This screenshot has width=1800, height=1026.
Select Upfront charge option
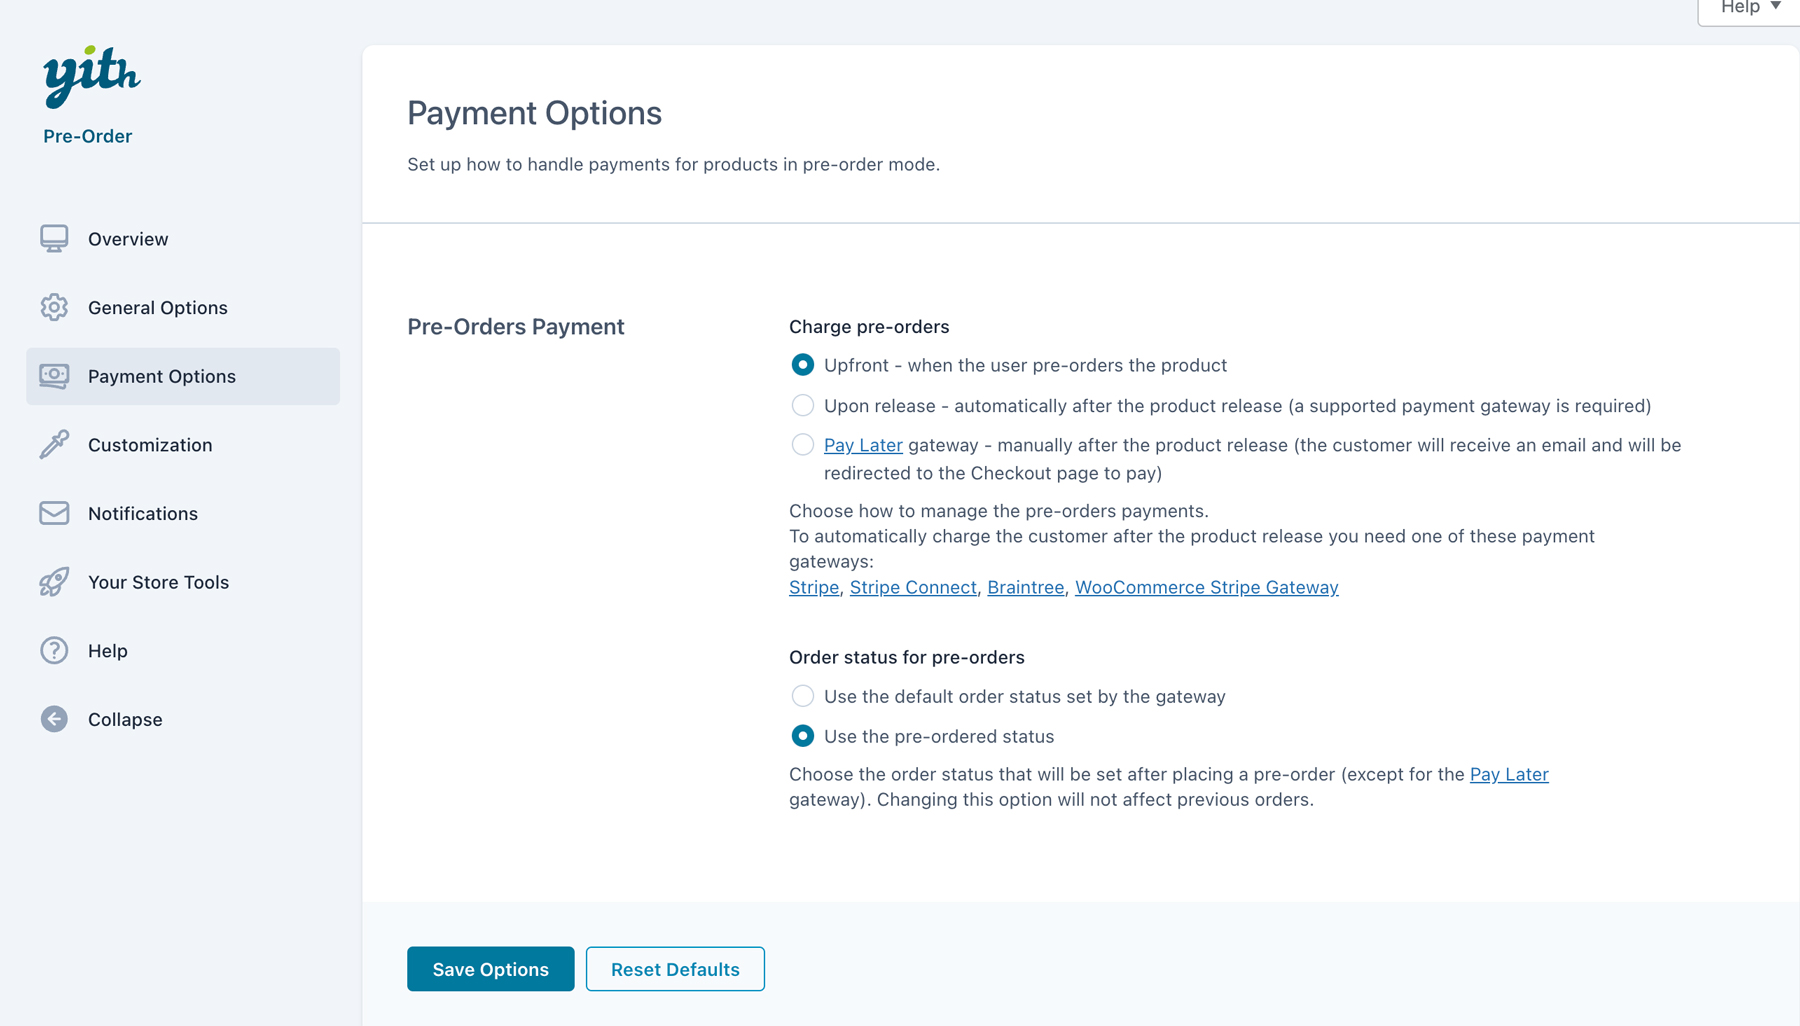[x=802, y=365]
